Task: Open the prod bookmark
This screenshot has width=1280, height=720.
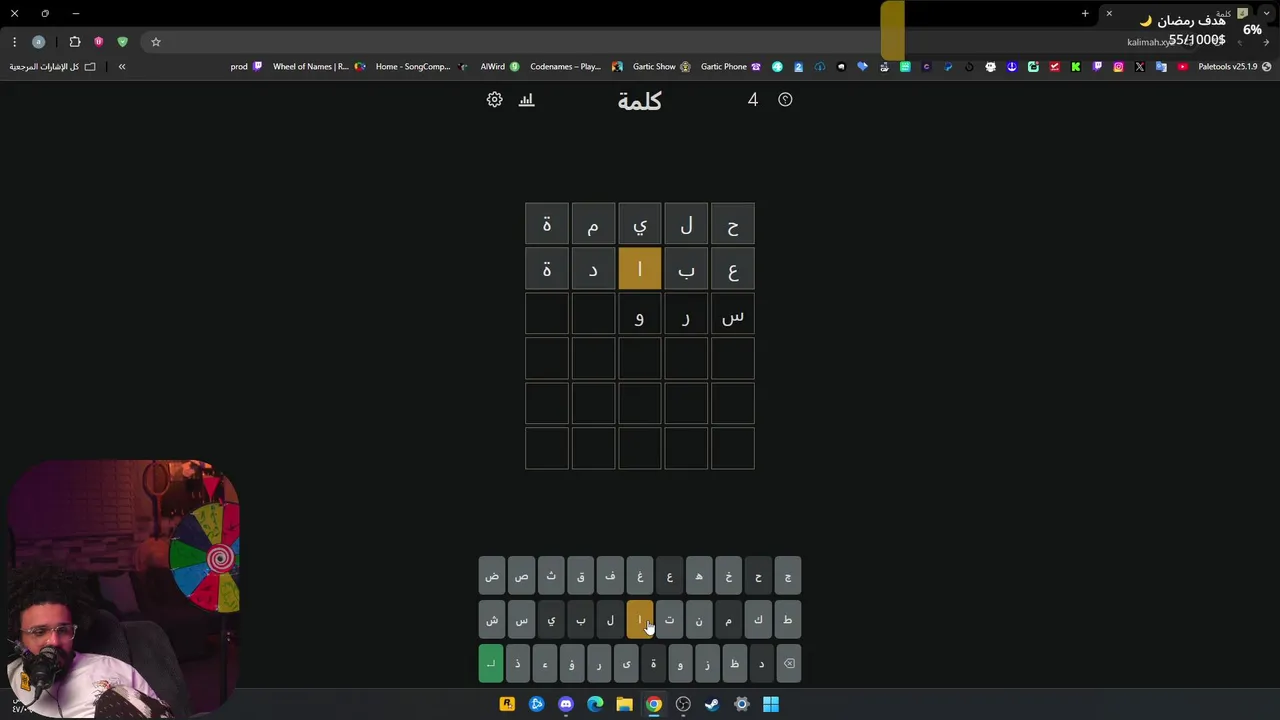Action: pyautogui.click(x=246, y=67)
